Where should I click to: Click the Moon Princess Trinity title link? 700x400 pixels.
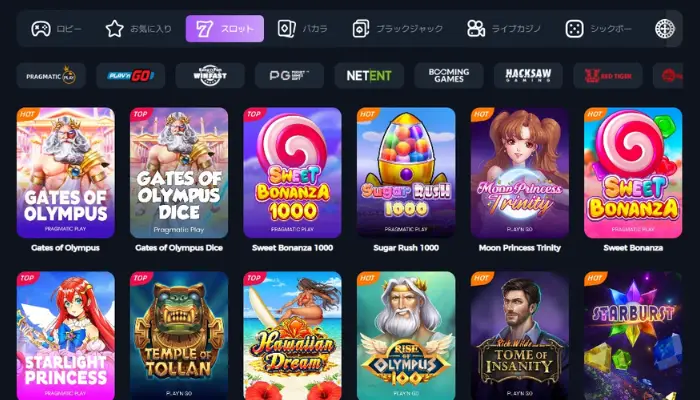(x=520, y=248)
